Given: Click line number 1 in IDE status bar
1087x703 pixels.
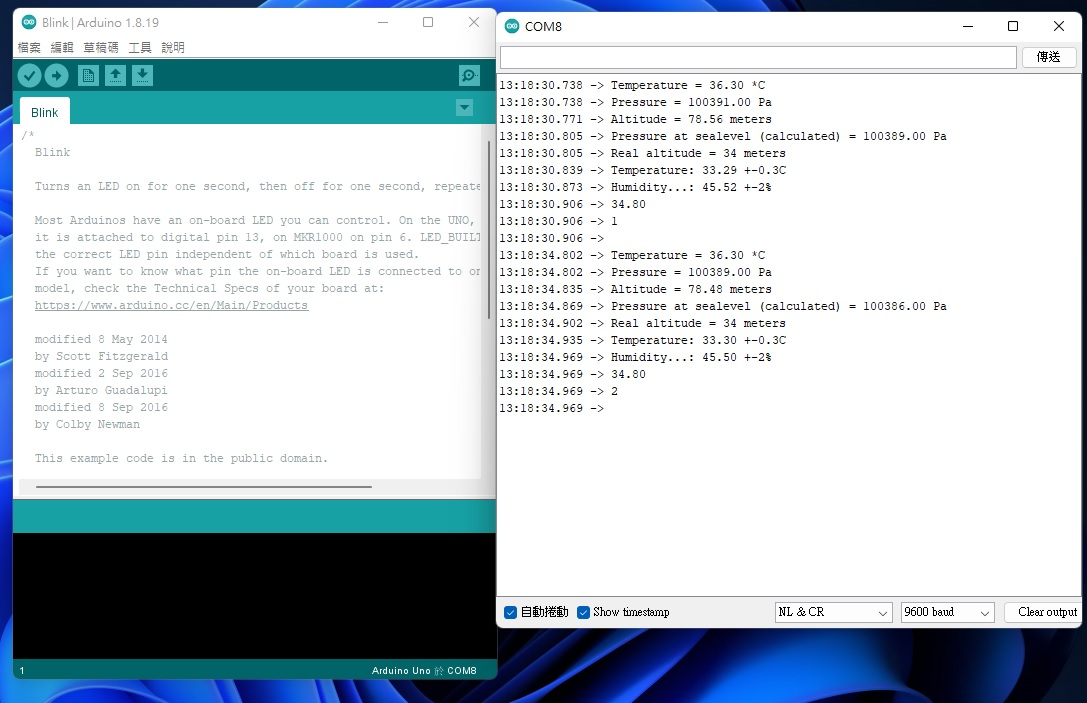Looking at the screenshot, I should coord(22,670).
